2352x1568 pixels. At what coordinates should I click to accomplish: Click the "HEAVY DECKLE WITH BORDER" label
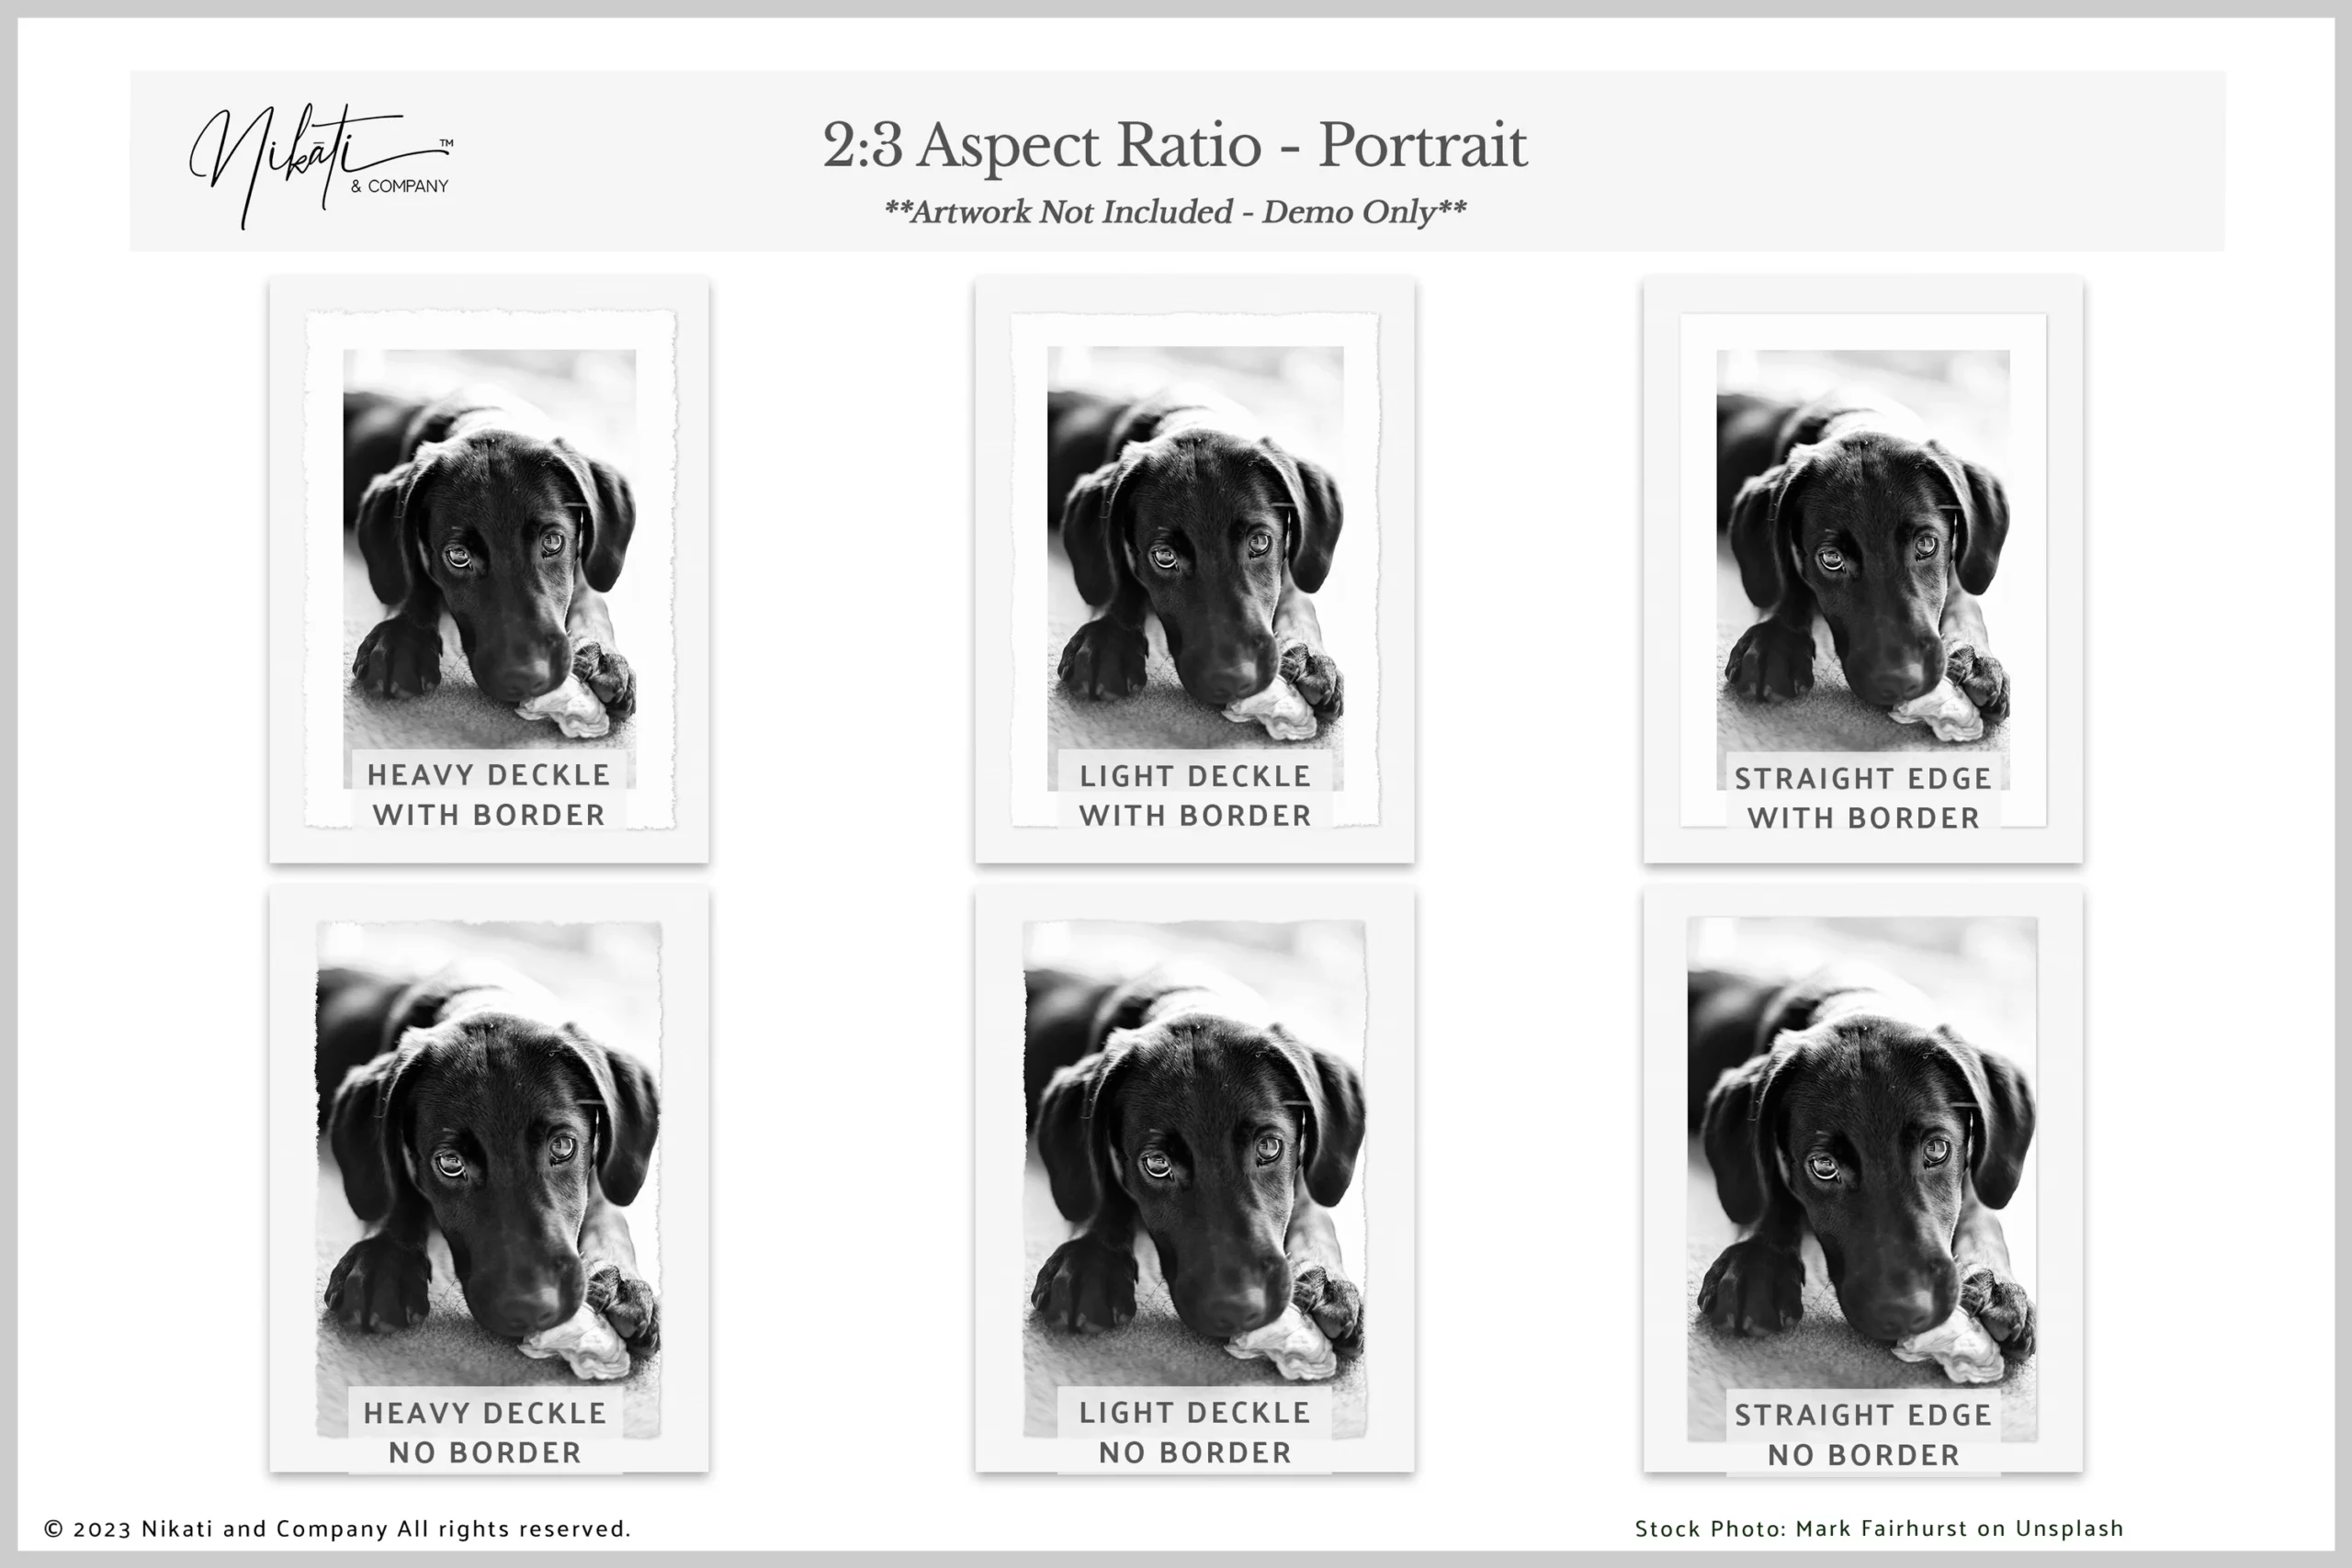(489, 795)
